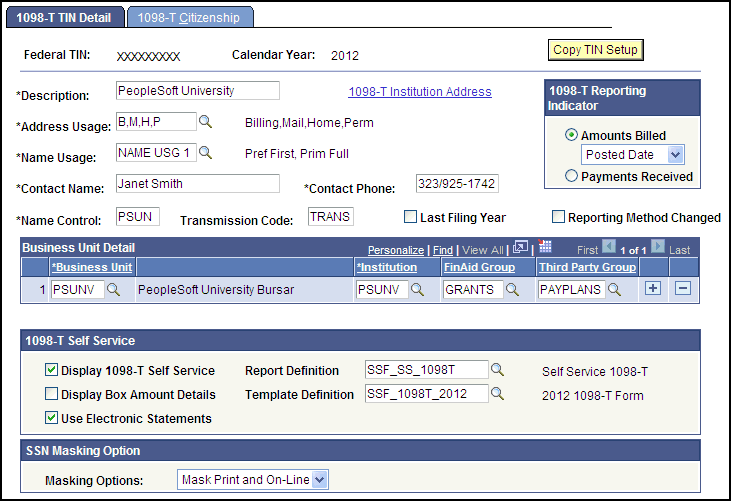Click Calendar Year value 2012
This screenshot has height=501, width=731.
345,55
